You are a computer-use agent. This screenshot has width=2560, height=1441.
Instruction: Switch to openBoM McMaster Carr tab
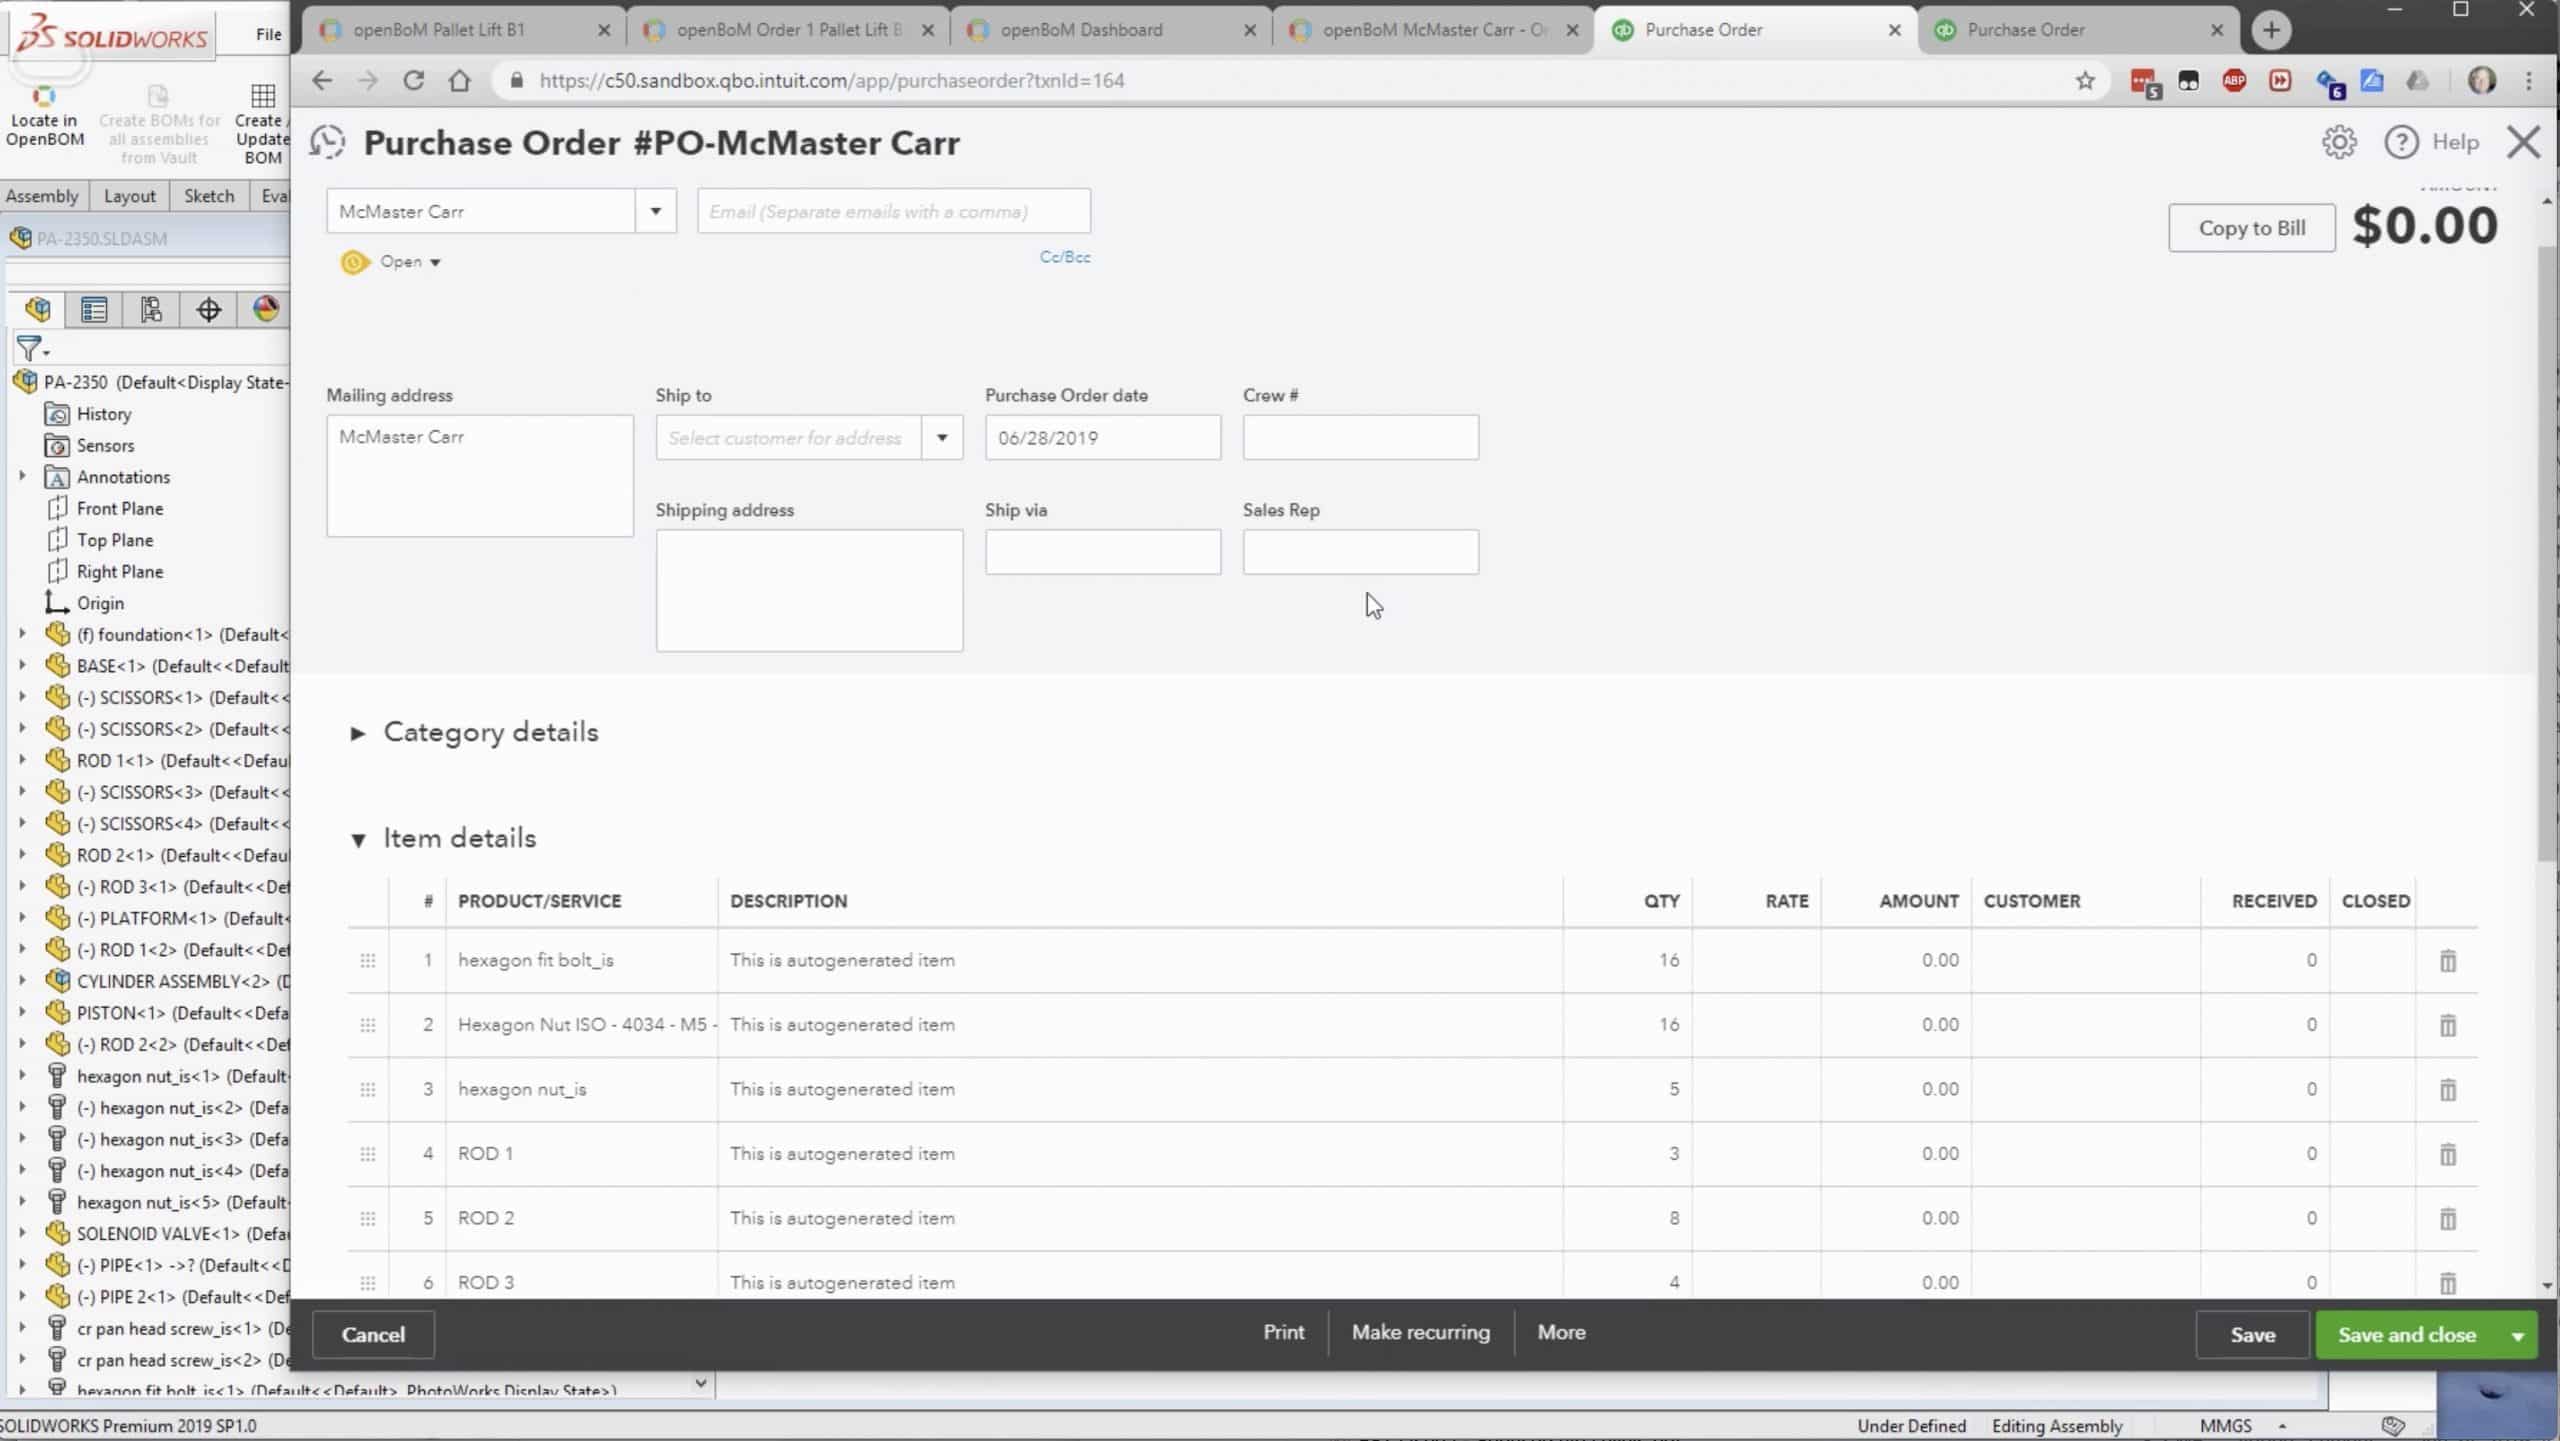pos(1433,30)
